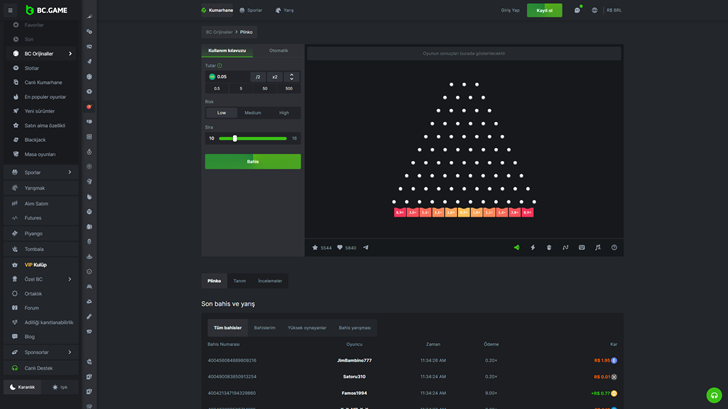Select Tüm bahisler bets tab

(x=228, y=328)
